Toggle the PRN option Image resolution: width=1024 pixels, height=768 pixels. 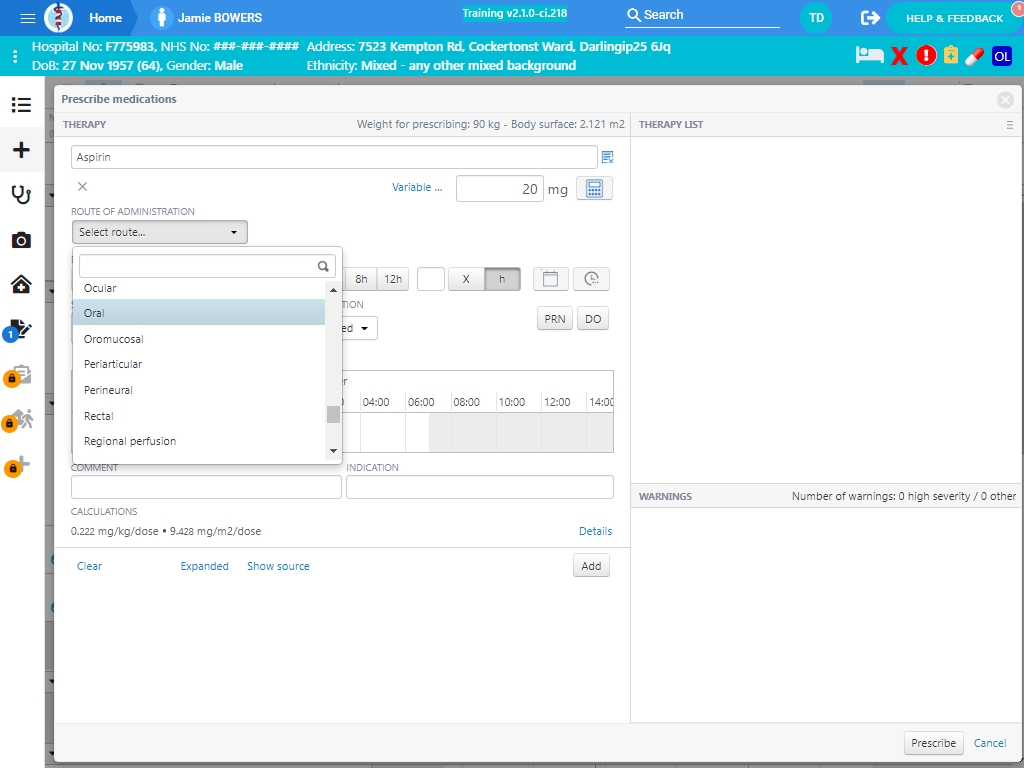coord(554,319)
